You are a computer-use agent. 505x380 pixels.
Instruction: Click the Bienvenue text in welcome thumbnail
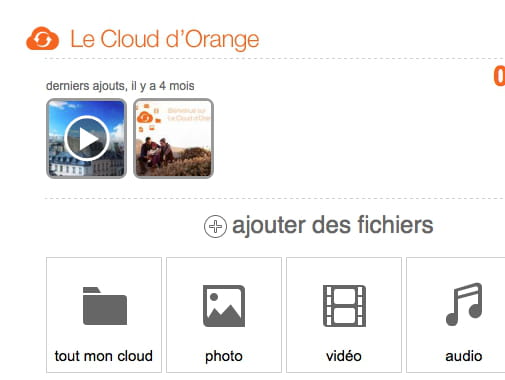tap(187, 110)
